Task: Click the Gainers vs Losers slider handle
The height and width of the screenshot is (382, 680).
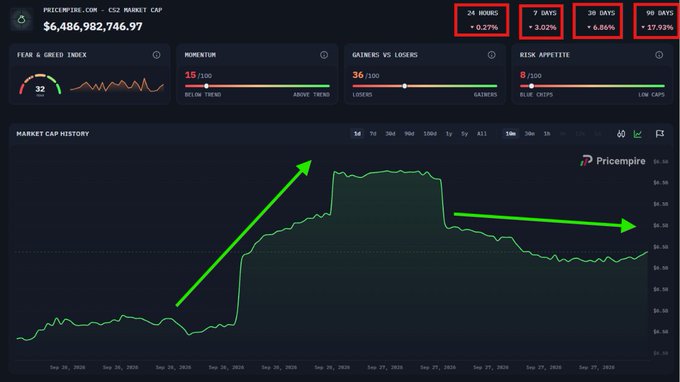Action: 405,86
